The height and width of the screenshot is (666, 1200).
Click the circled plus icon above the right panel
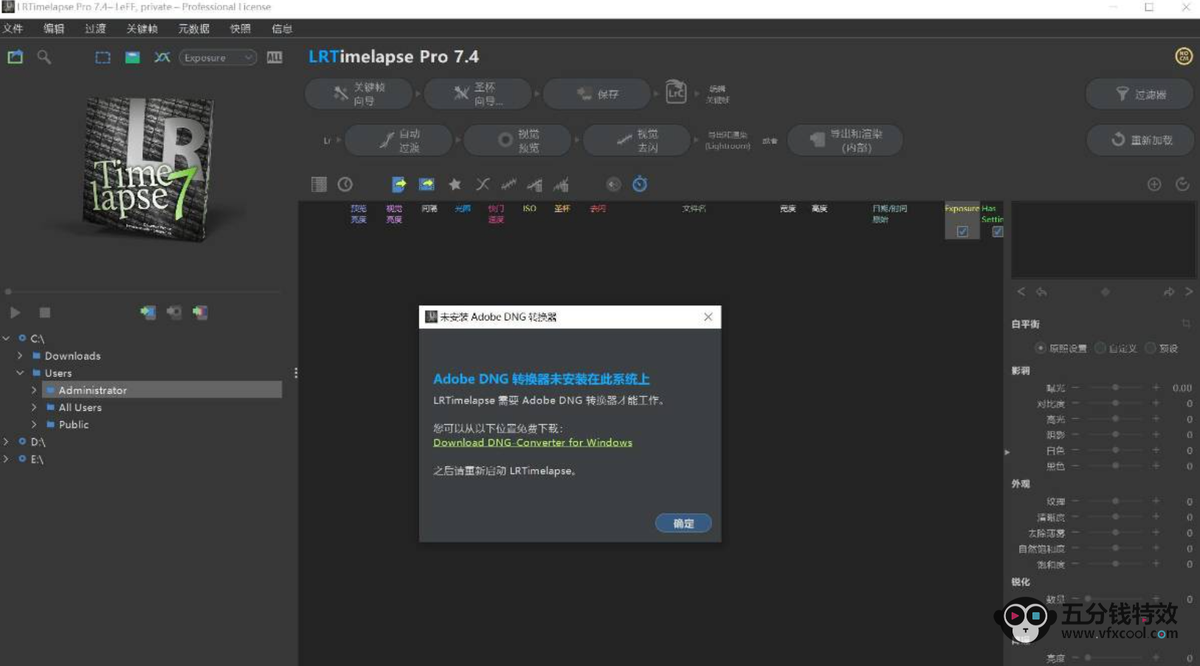pyautogui.click(x=1154, y=184)
